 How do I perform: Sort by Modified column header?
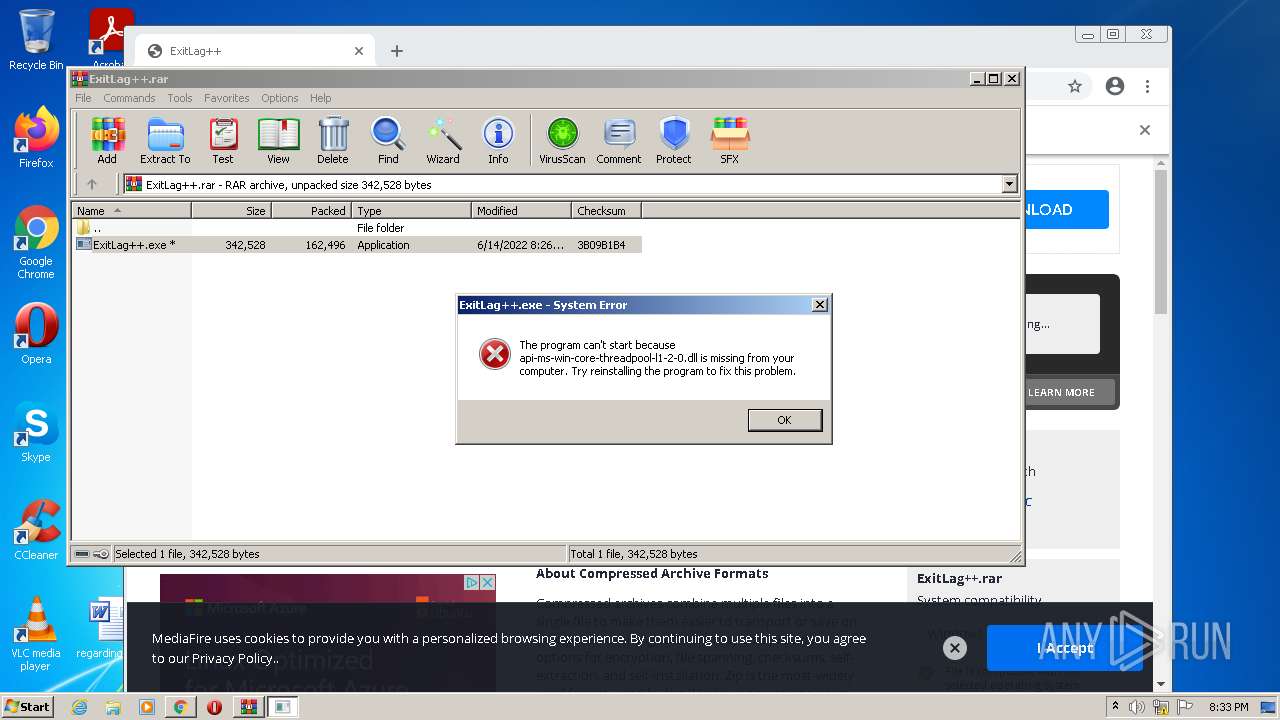(x=521, y=210)
